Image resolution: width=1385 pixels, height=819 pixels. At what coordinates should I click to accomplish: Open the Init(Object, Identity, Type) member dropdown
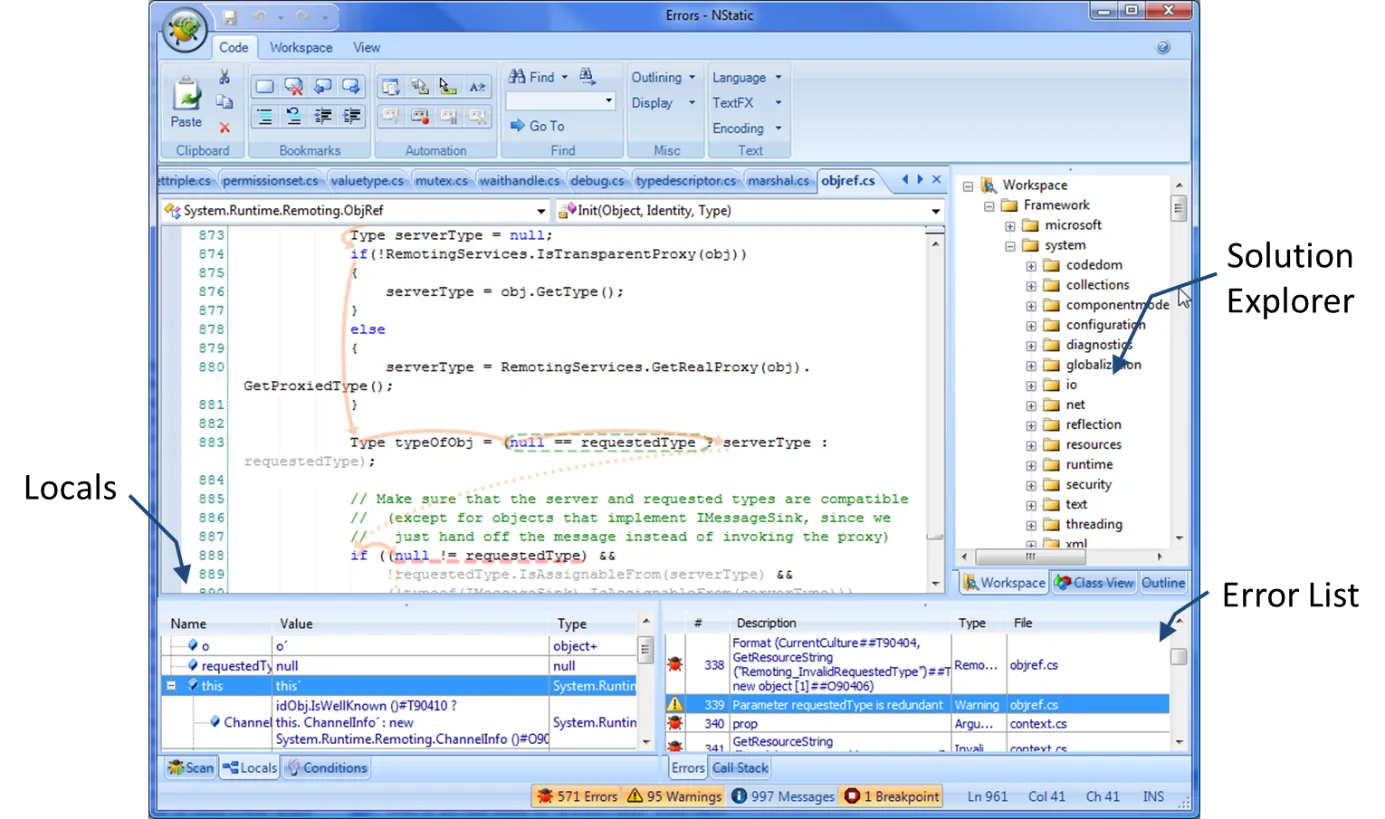[x=749, y=211]
